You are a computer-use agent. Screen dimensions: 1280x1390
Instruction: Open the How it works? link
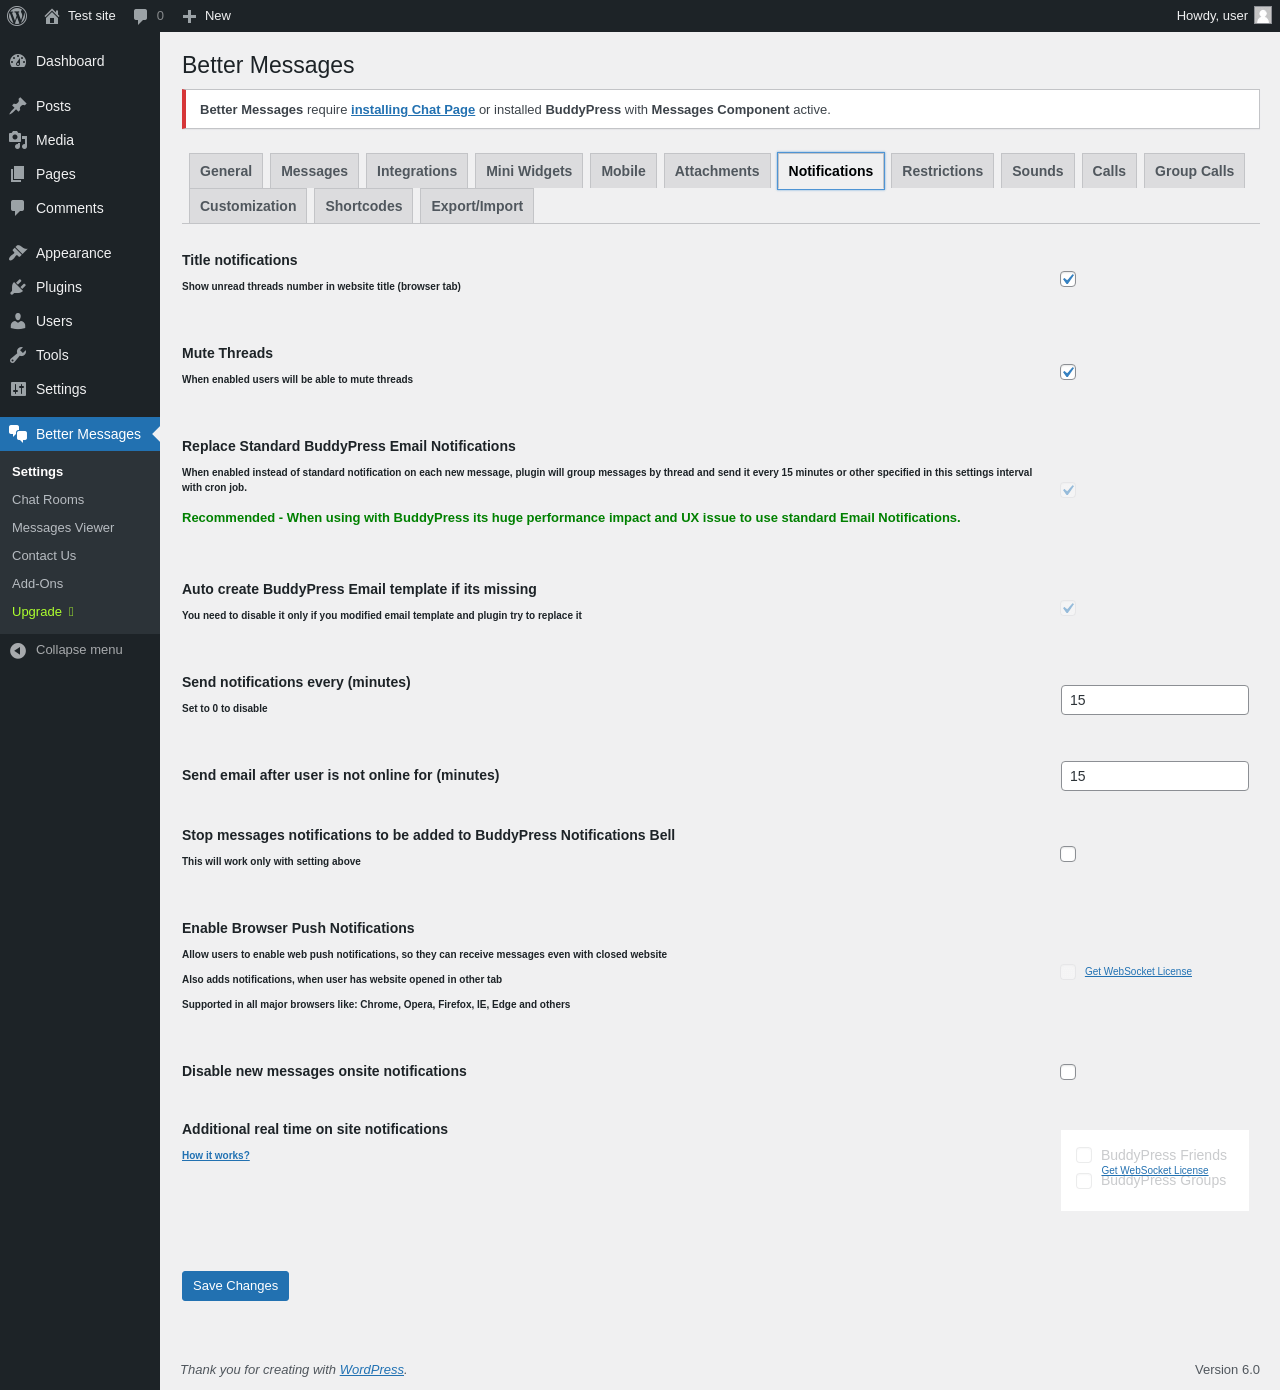(x=216, y=1156)
